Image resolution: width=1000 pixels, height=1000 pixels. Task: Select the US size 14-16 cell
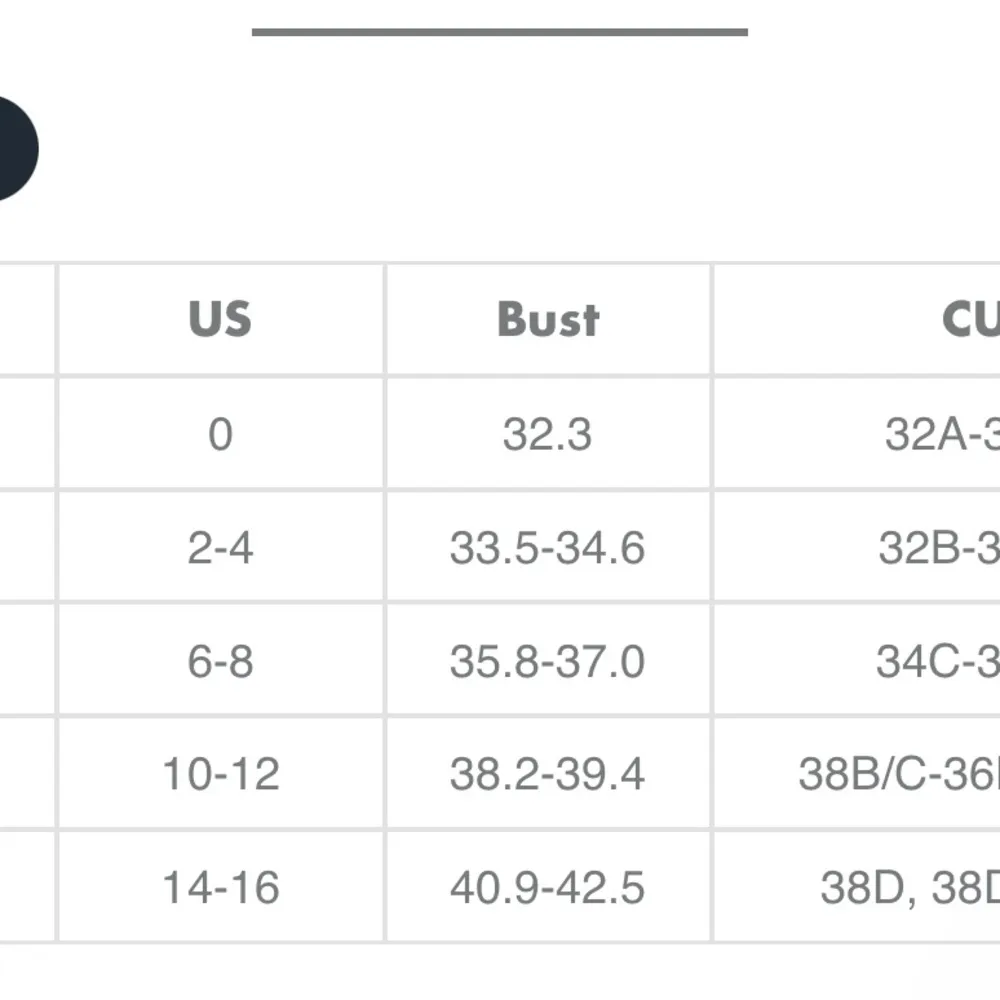[x=220, y=887]
